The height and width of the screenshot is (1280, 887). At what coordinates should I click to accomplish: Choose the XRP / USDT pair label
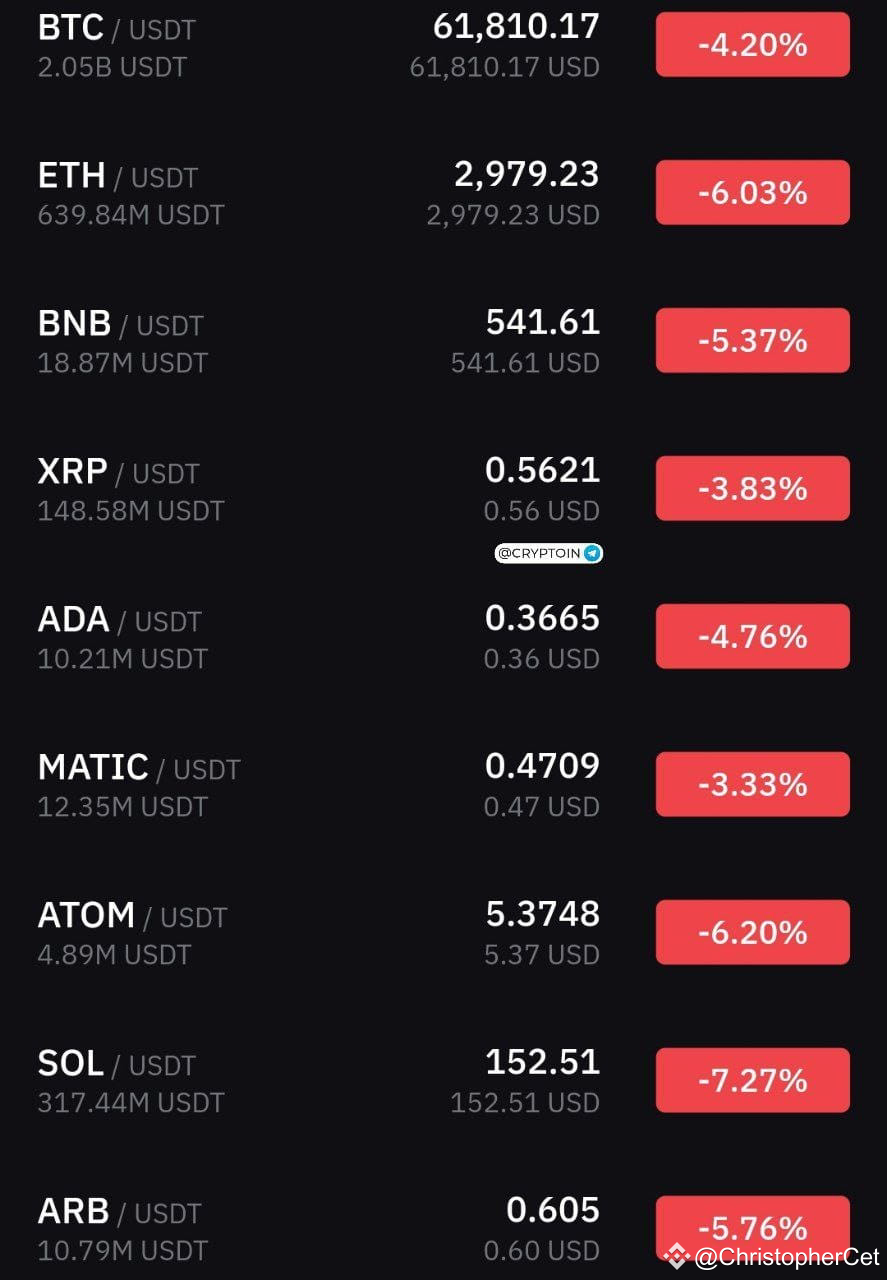click(x=118, y=472)
